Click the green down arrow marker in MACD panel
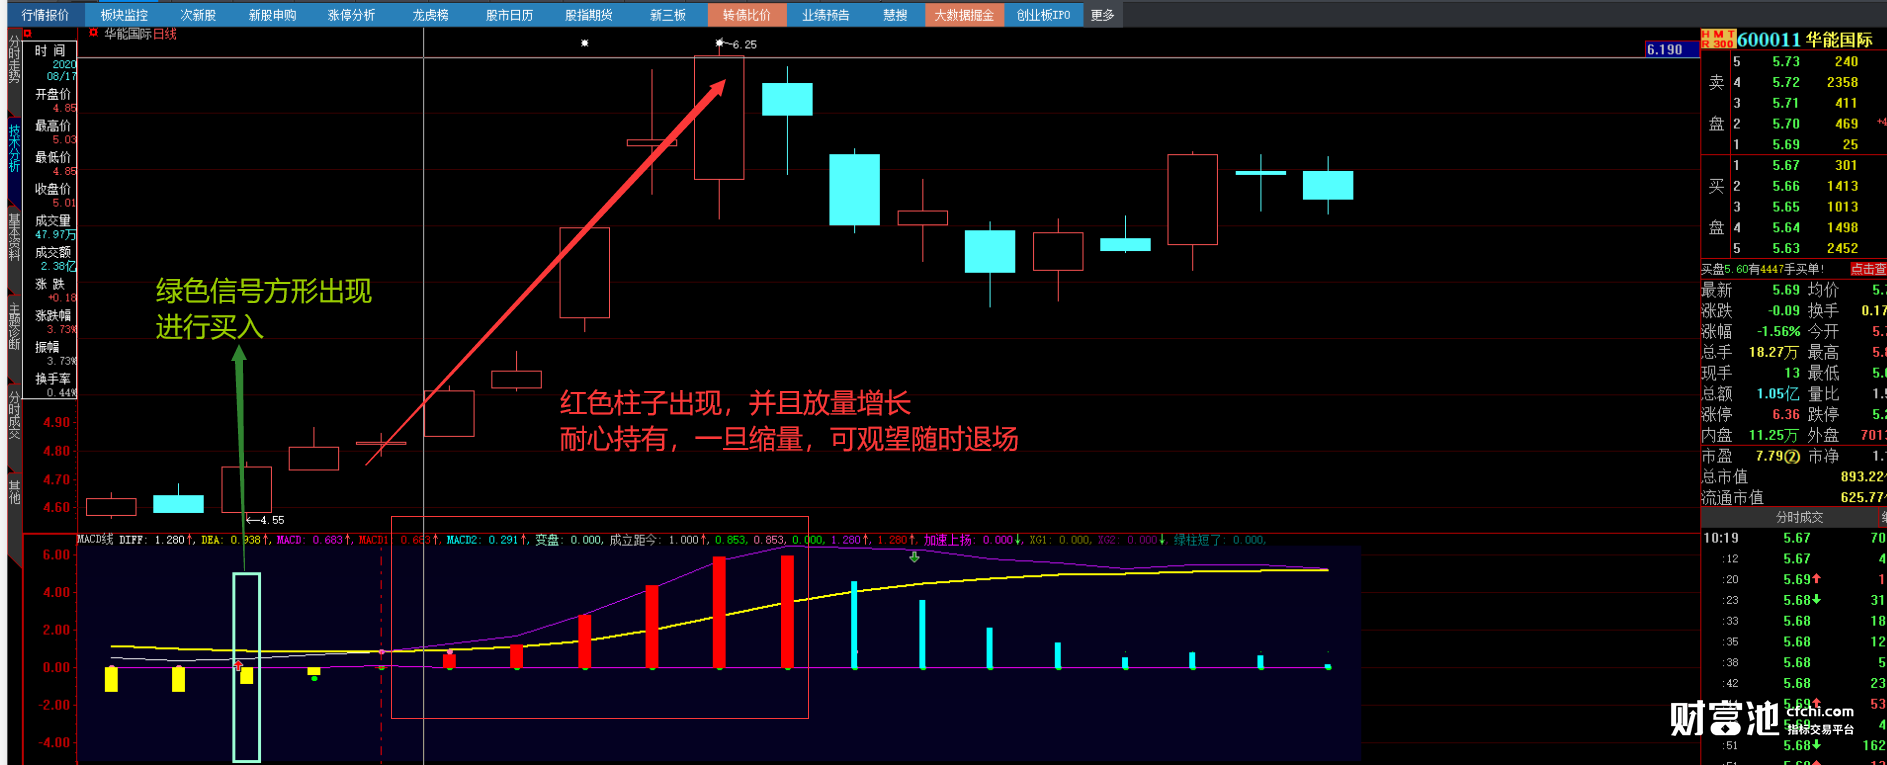1887x765 pixels. click(x=914, y=557)
